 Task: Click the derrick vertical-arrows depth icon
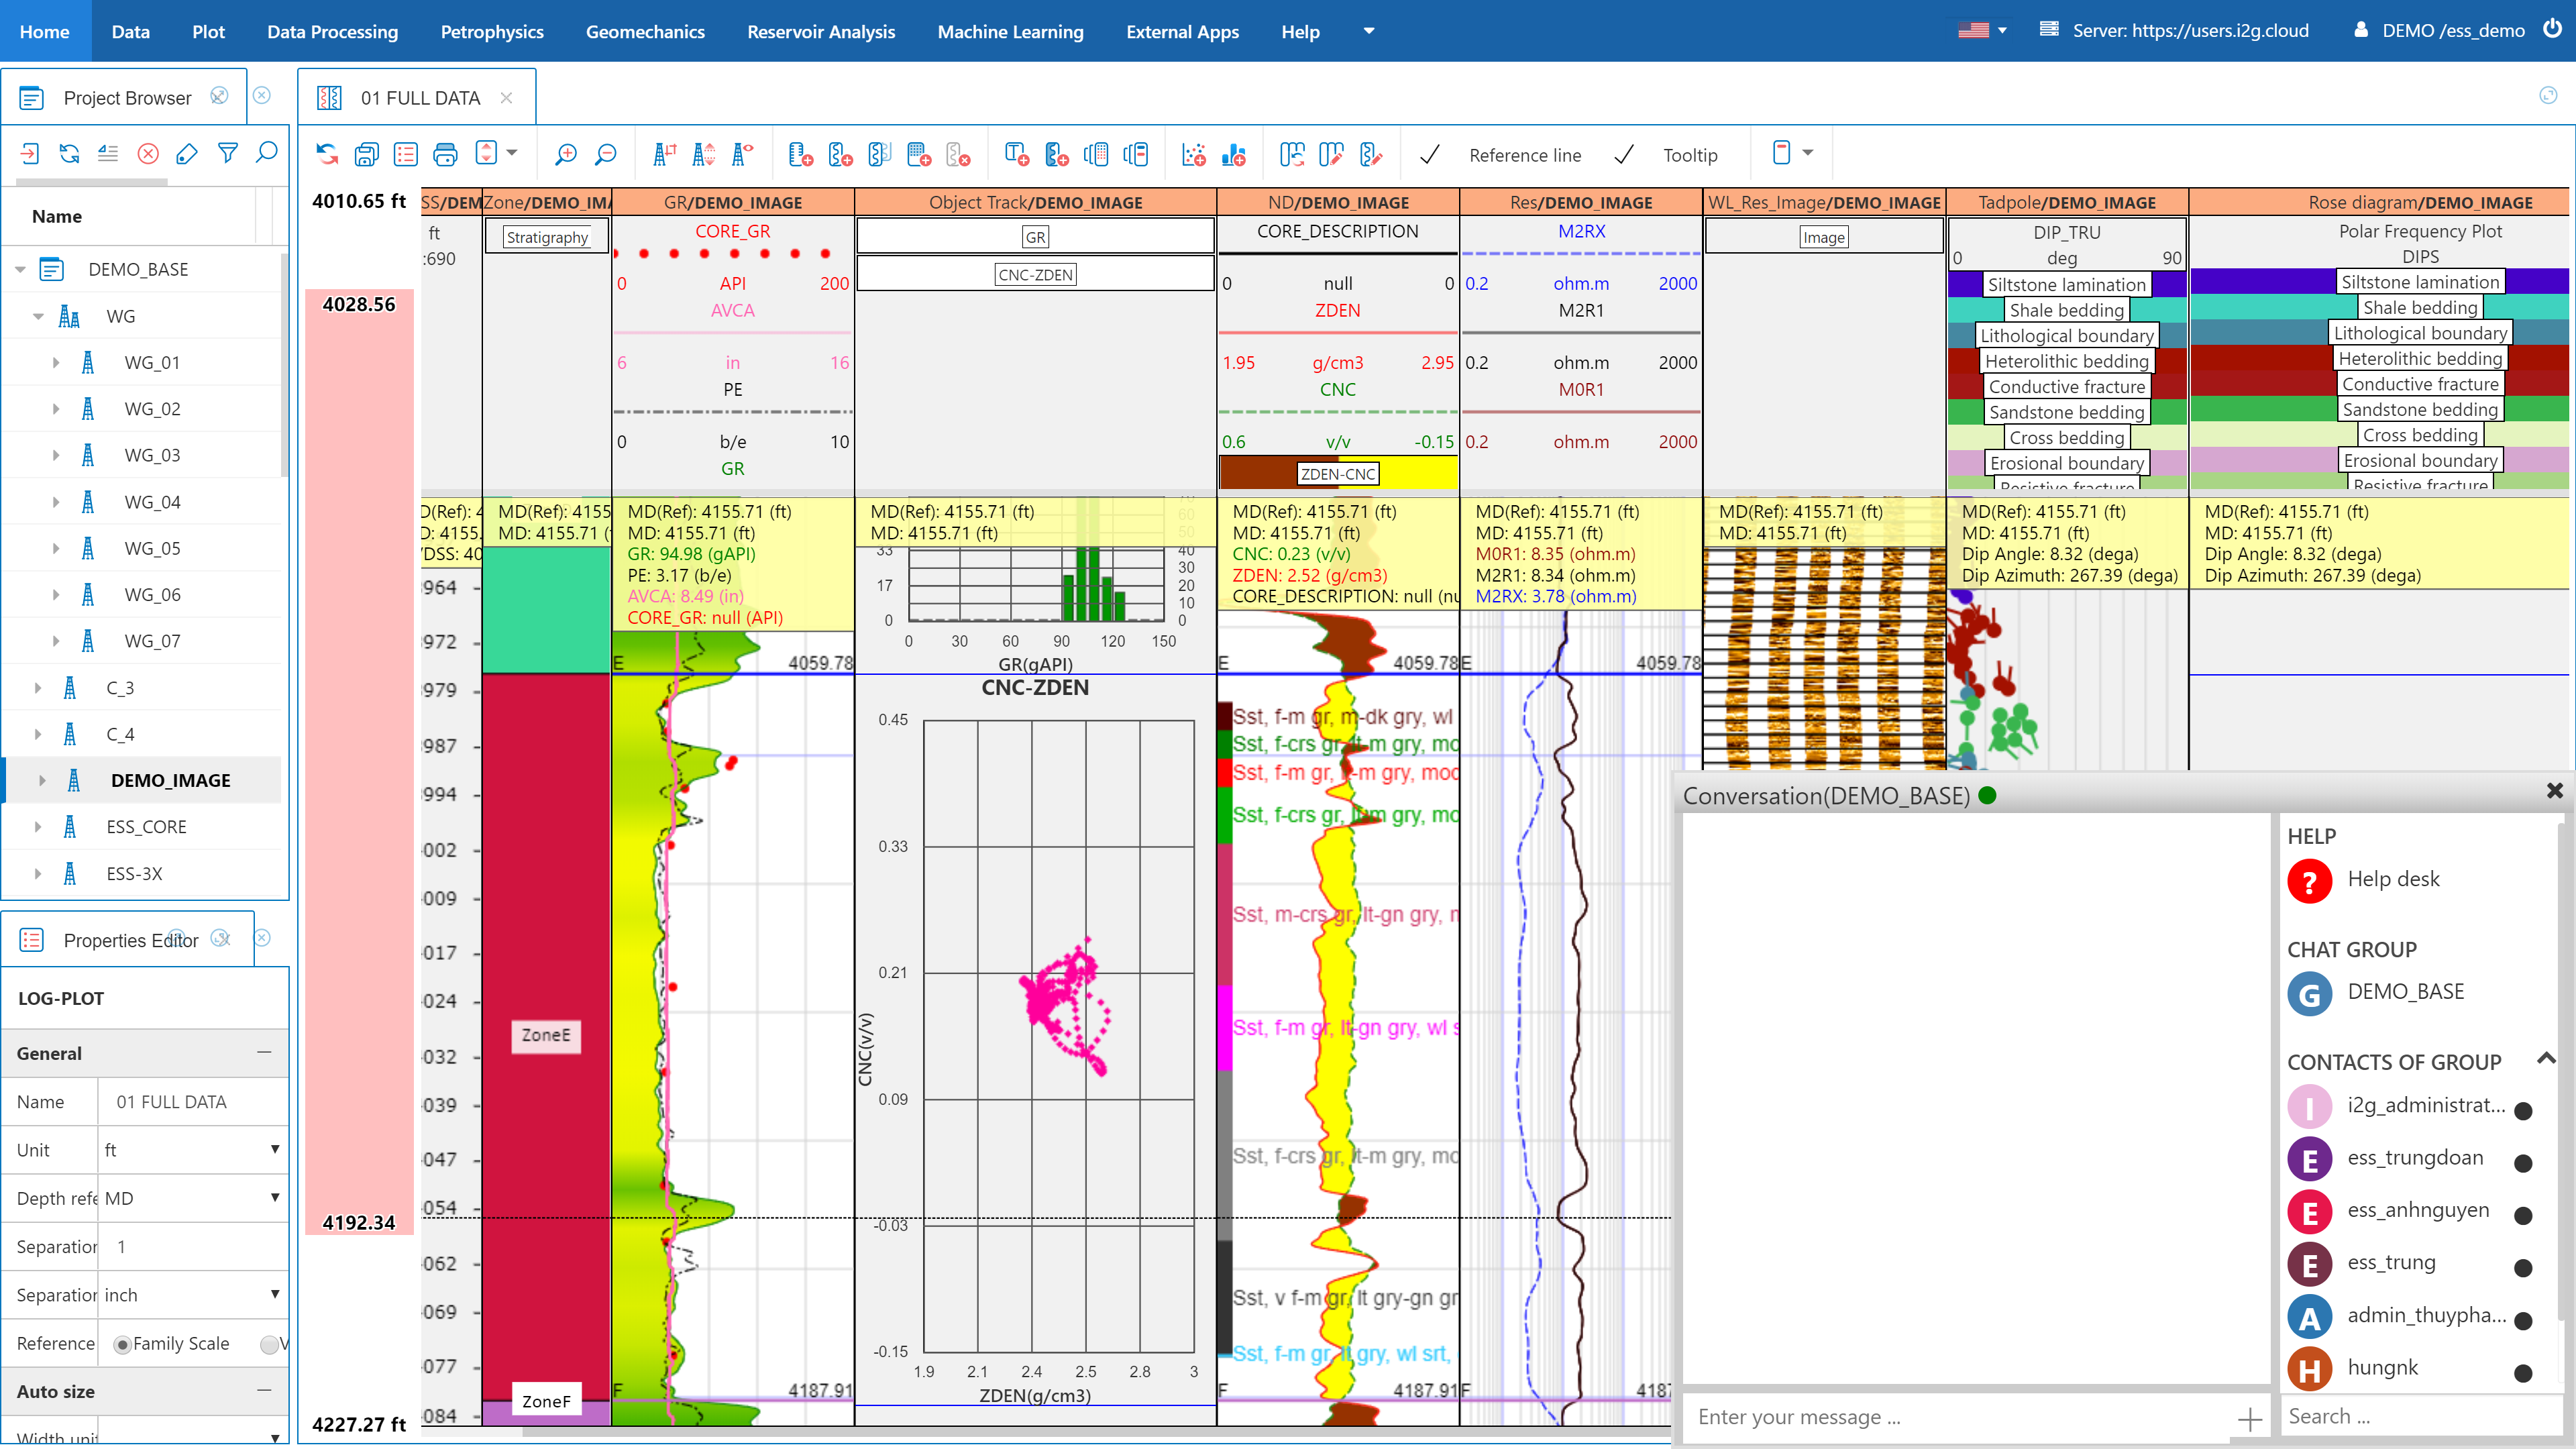tap(704, 154)
